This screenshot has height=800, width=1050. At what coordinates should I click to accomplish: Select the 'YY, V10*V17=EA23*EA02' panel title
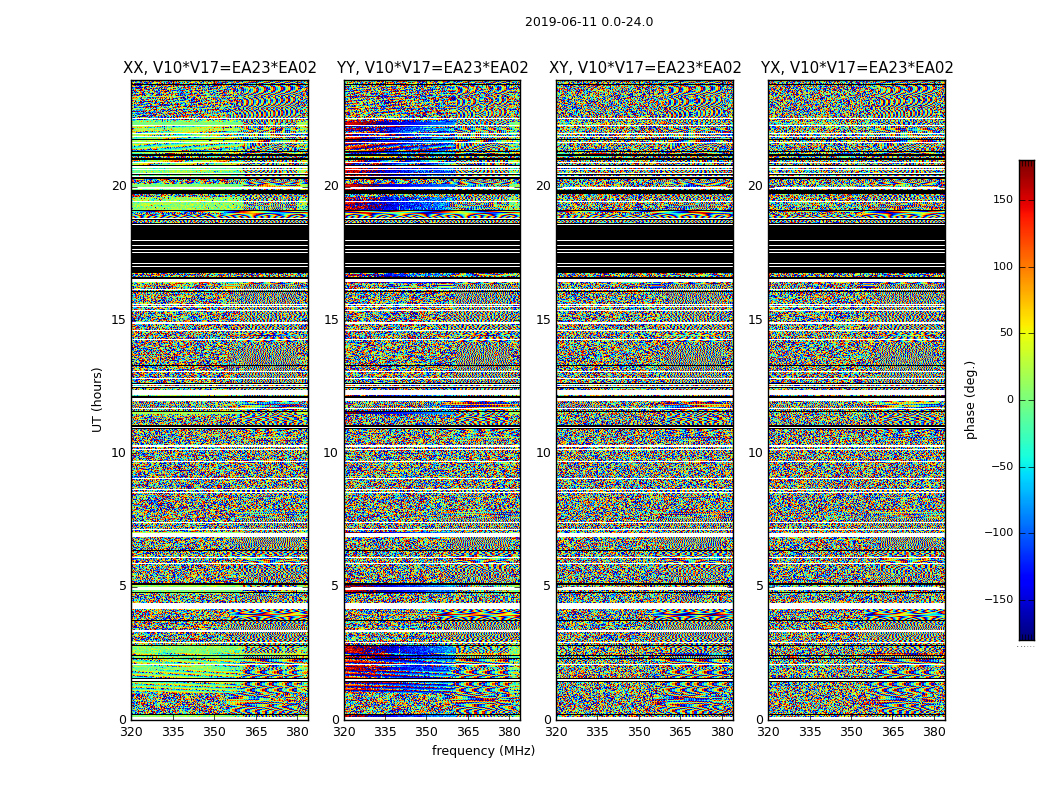pyautogui.click(x=433, y=68)
